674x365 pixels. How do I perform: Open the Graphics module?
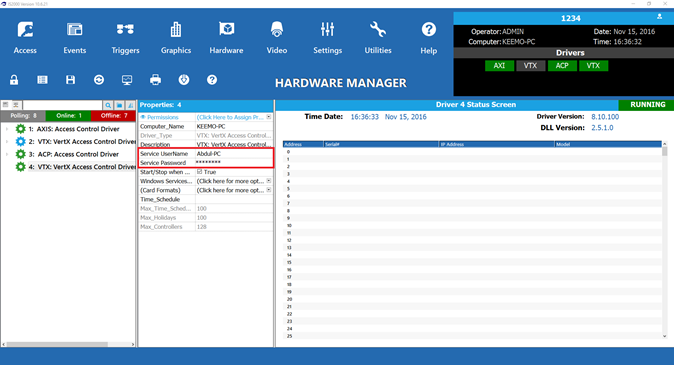(176, 38)
